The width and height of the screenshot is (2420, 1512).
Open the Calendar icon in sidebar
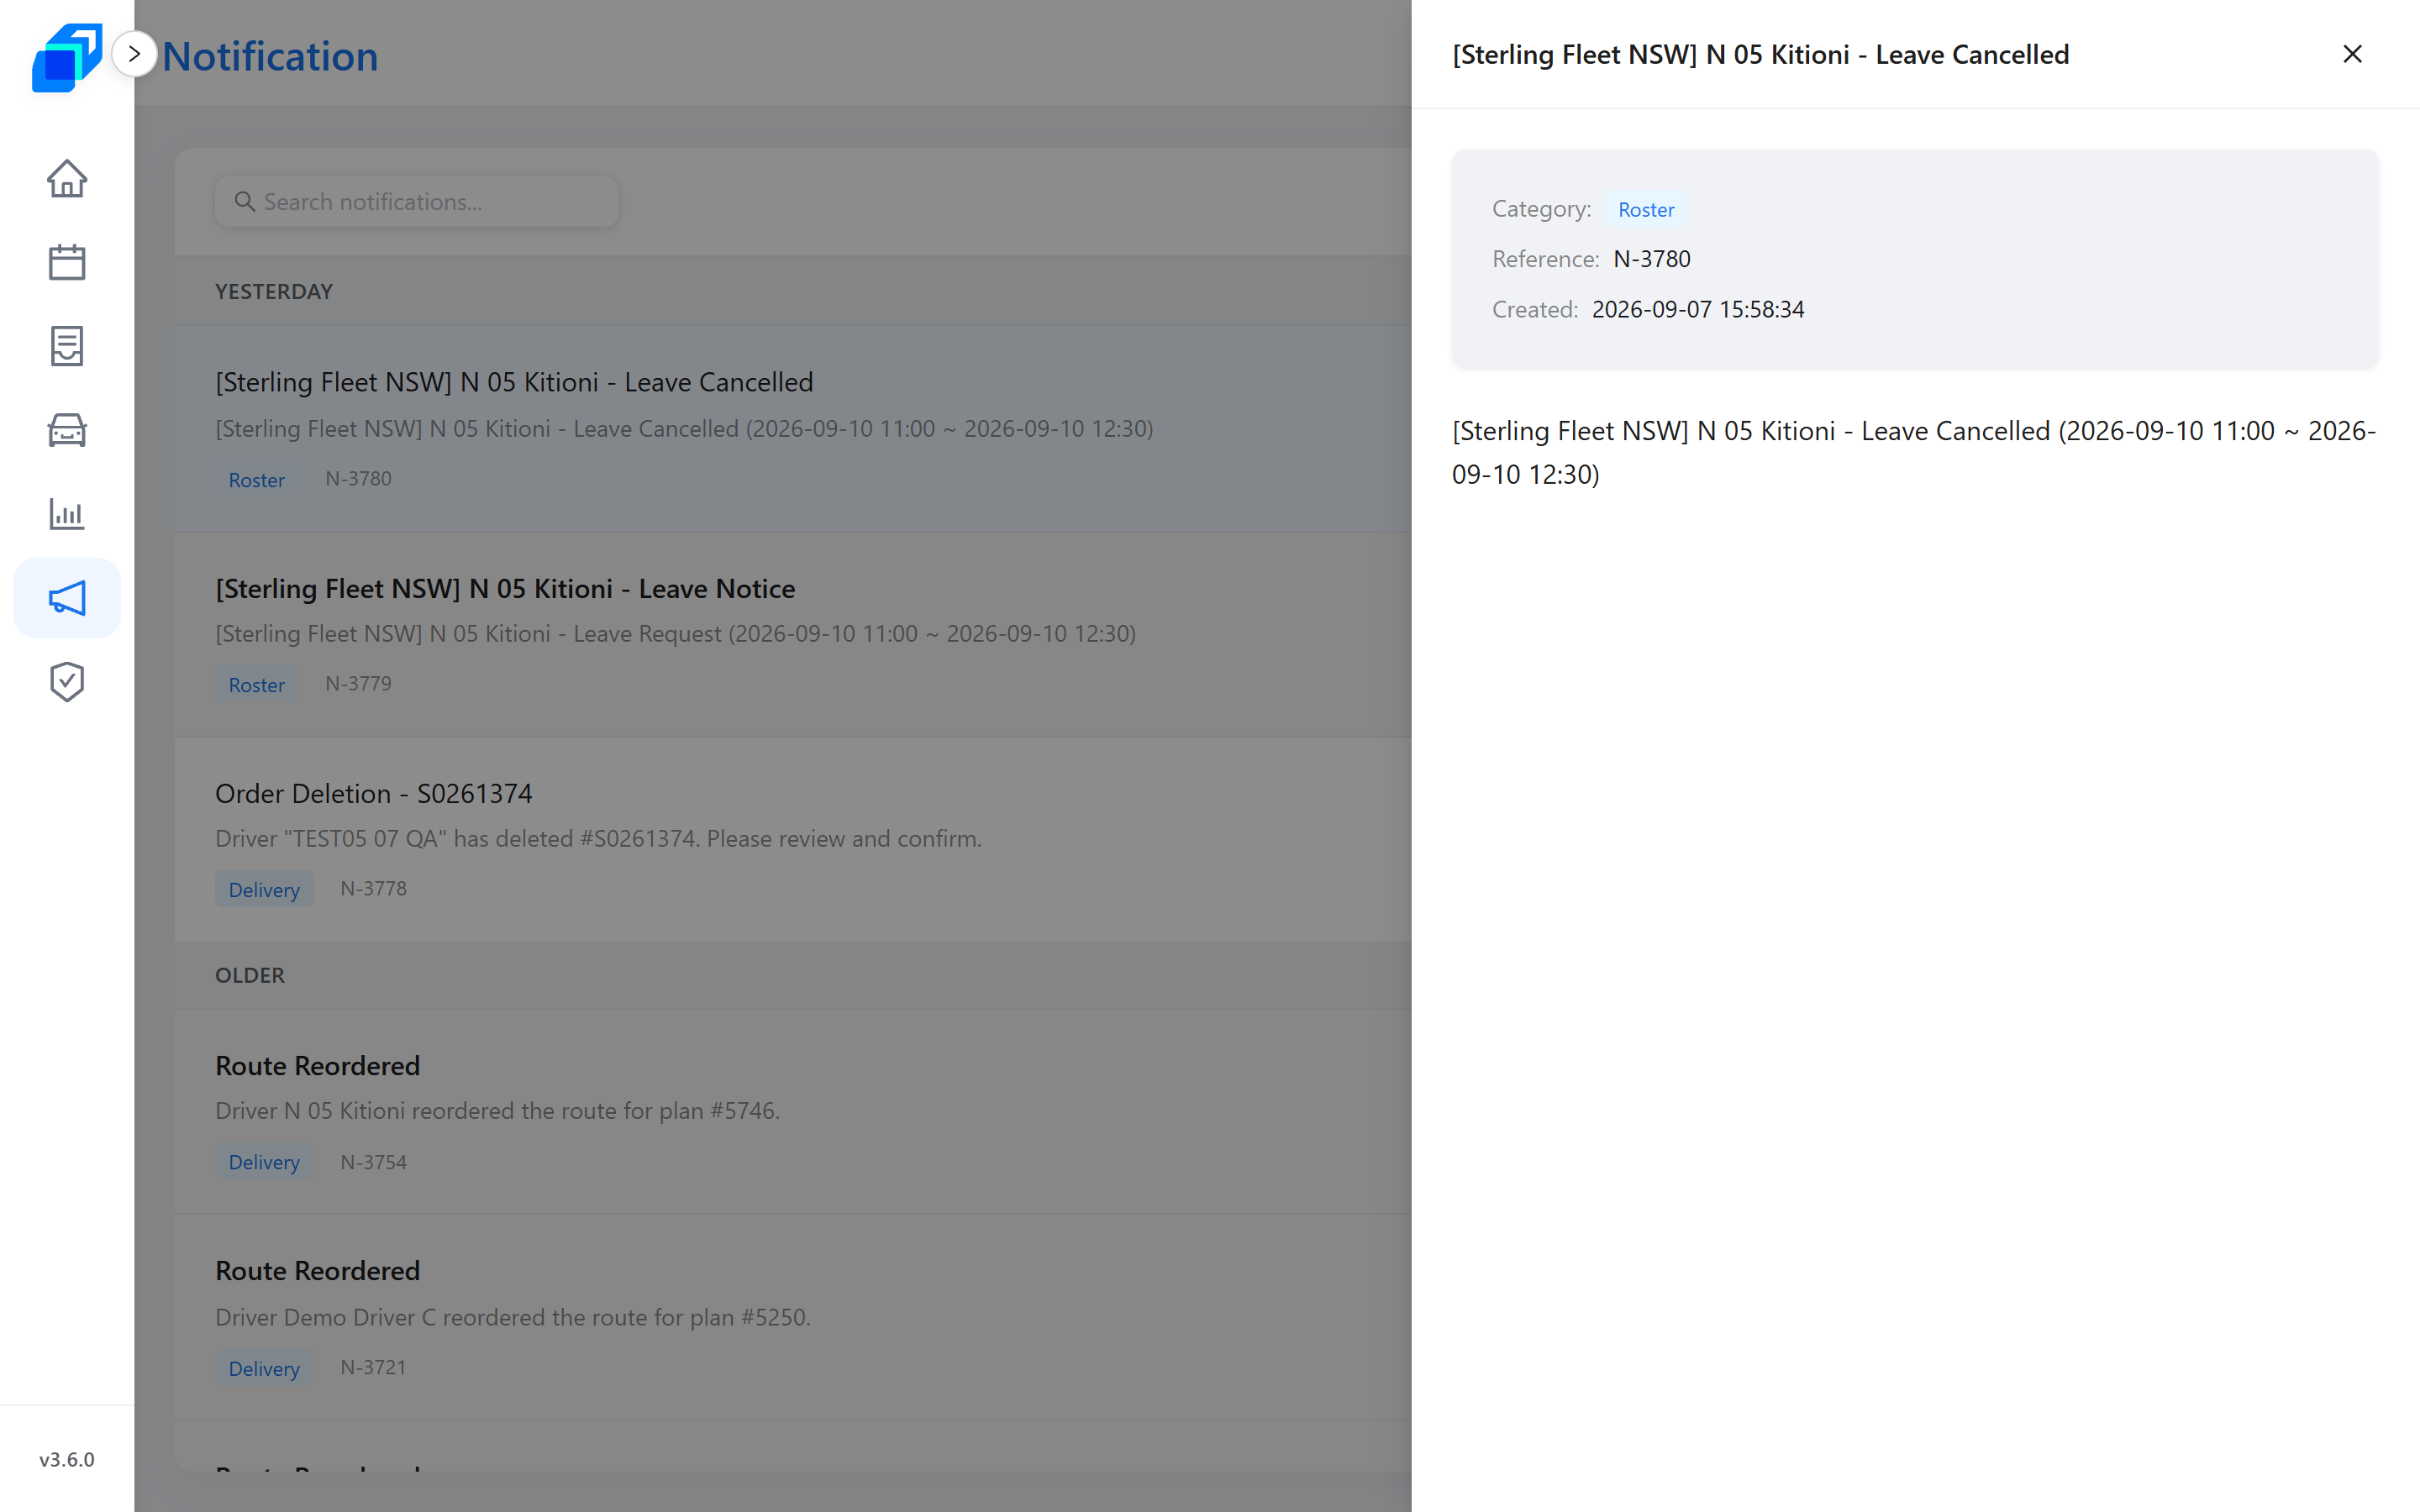click(x=67, y=263)
